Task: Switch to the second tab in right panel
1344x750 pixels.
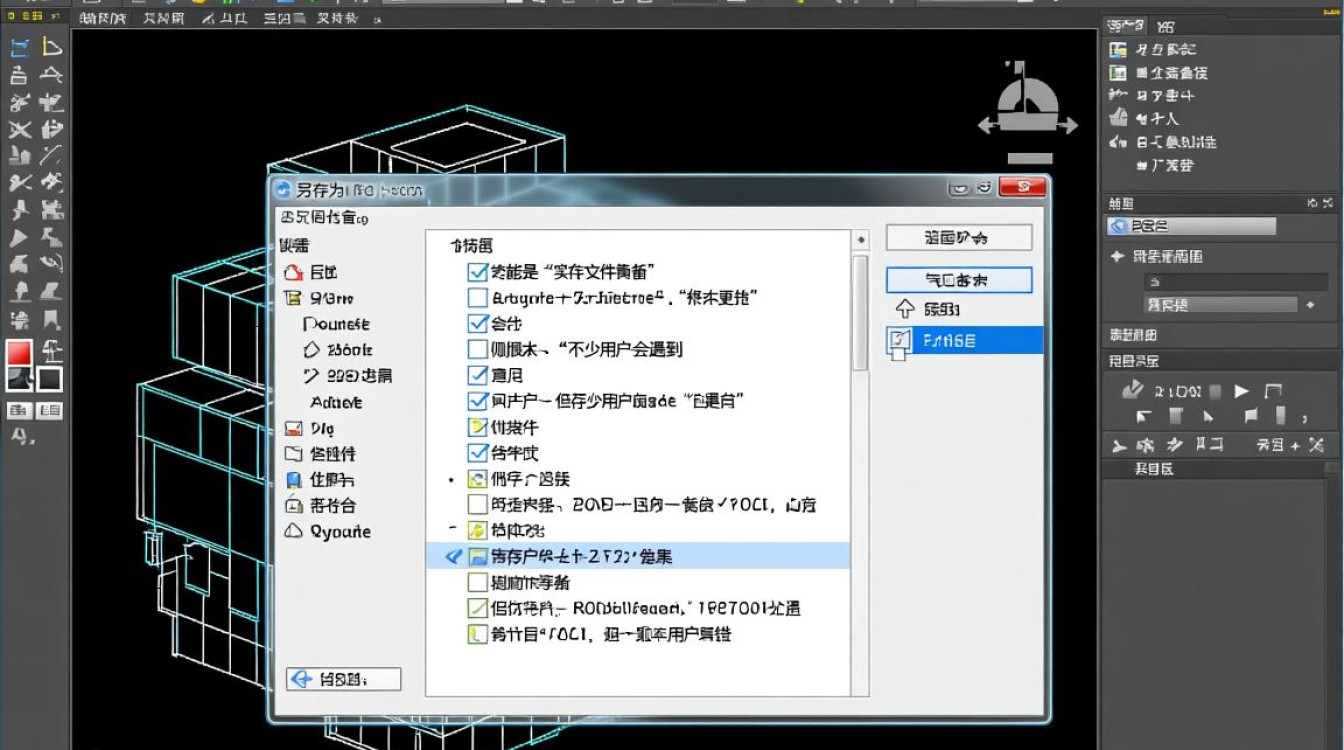Action: [1166, 27]
